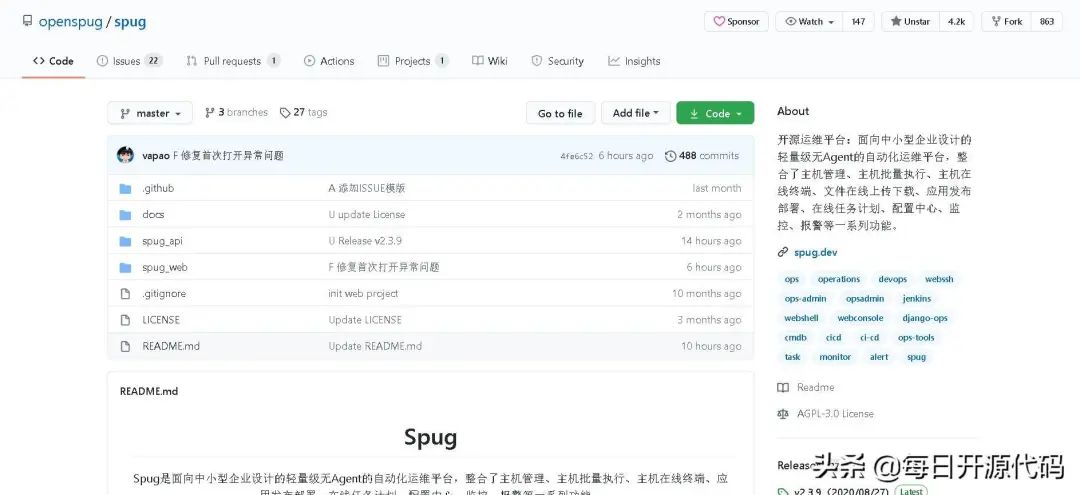Image resolution: width=1080 pixels, height=495 pixels.
Task: Open the Watch dropdown
Action: click(809, 21)
